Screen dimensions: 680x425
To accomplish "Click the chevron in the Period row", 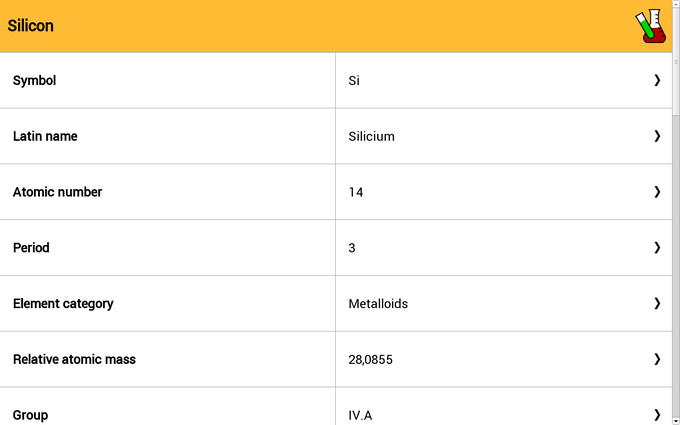I will (657, 248).
